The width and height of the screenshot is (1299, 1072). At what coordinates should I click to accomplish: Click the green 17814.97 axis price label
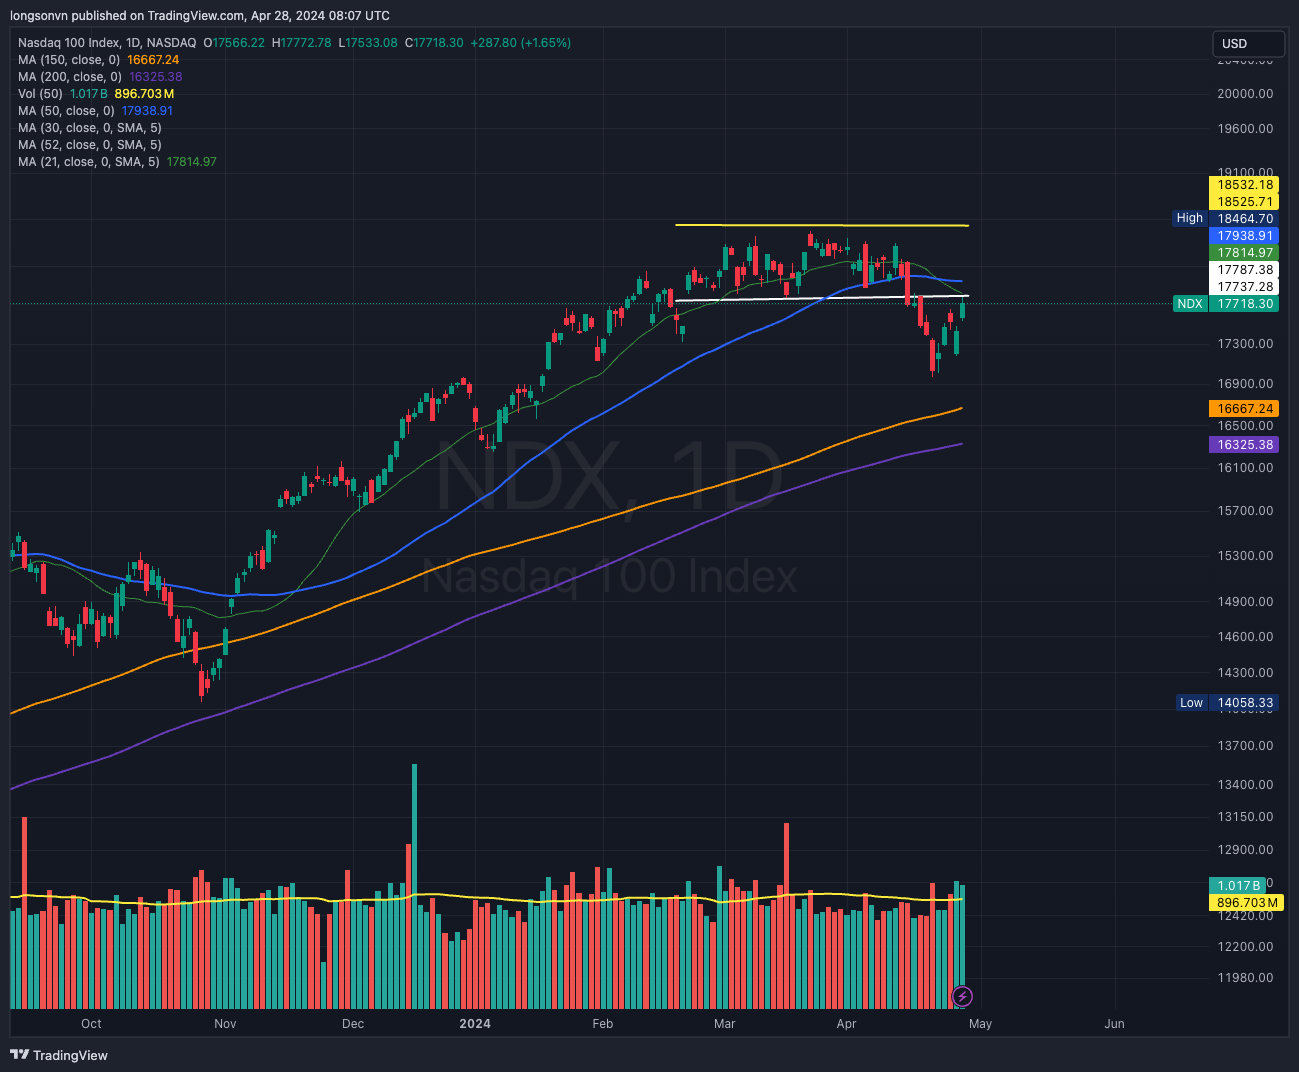[x=1245, y=253]
